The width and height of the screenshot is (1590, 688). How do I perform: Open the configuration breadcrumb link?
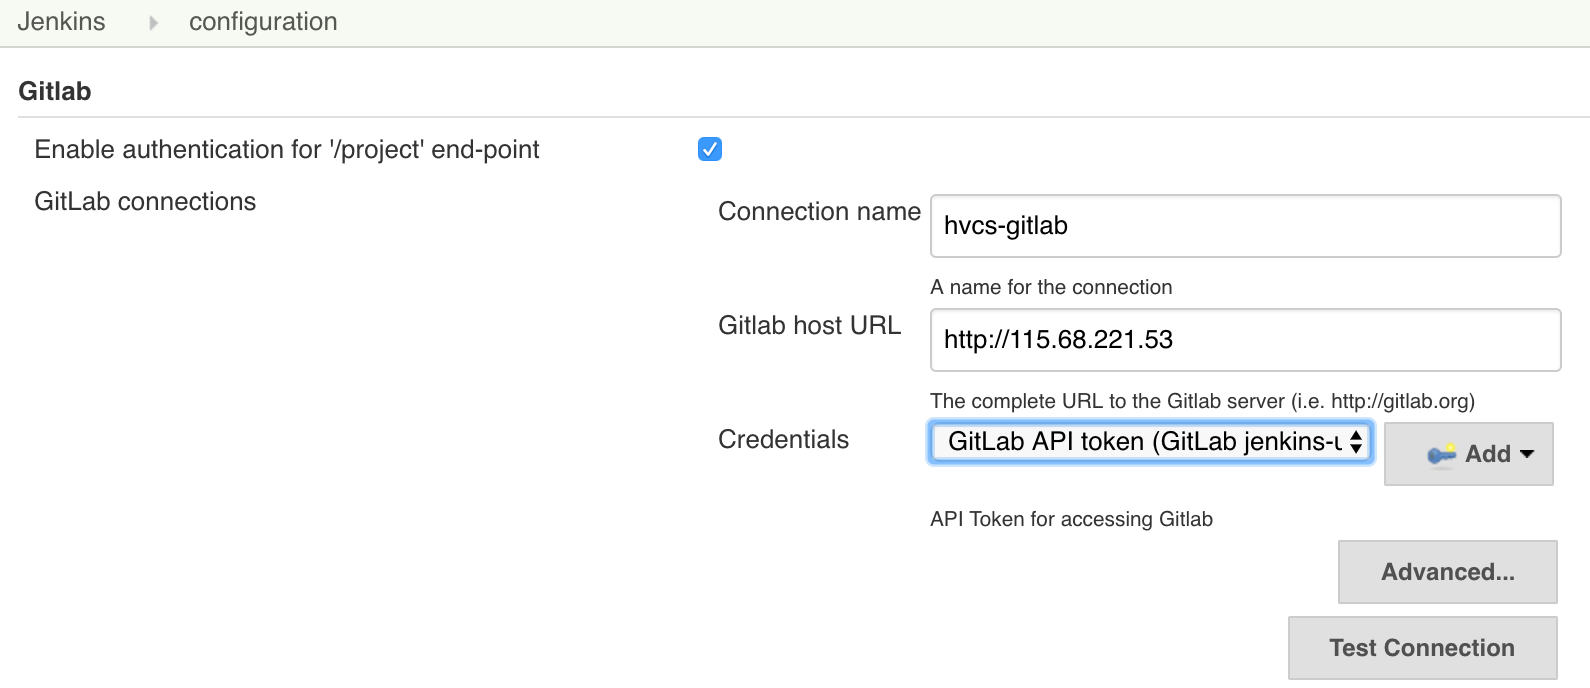tap(263, 22)
